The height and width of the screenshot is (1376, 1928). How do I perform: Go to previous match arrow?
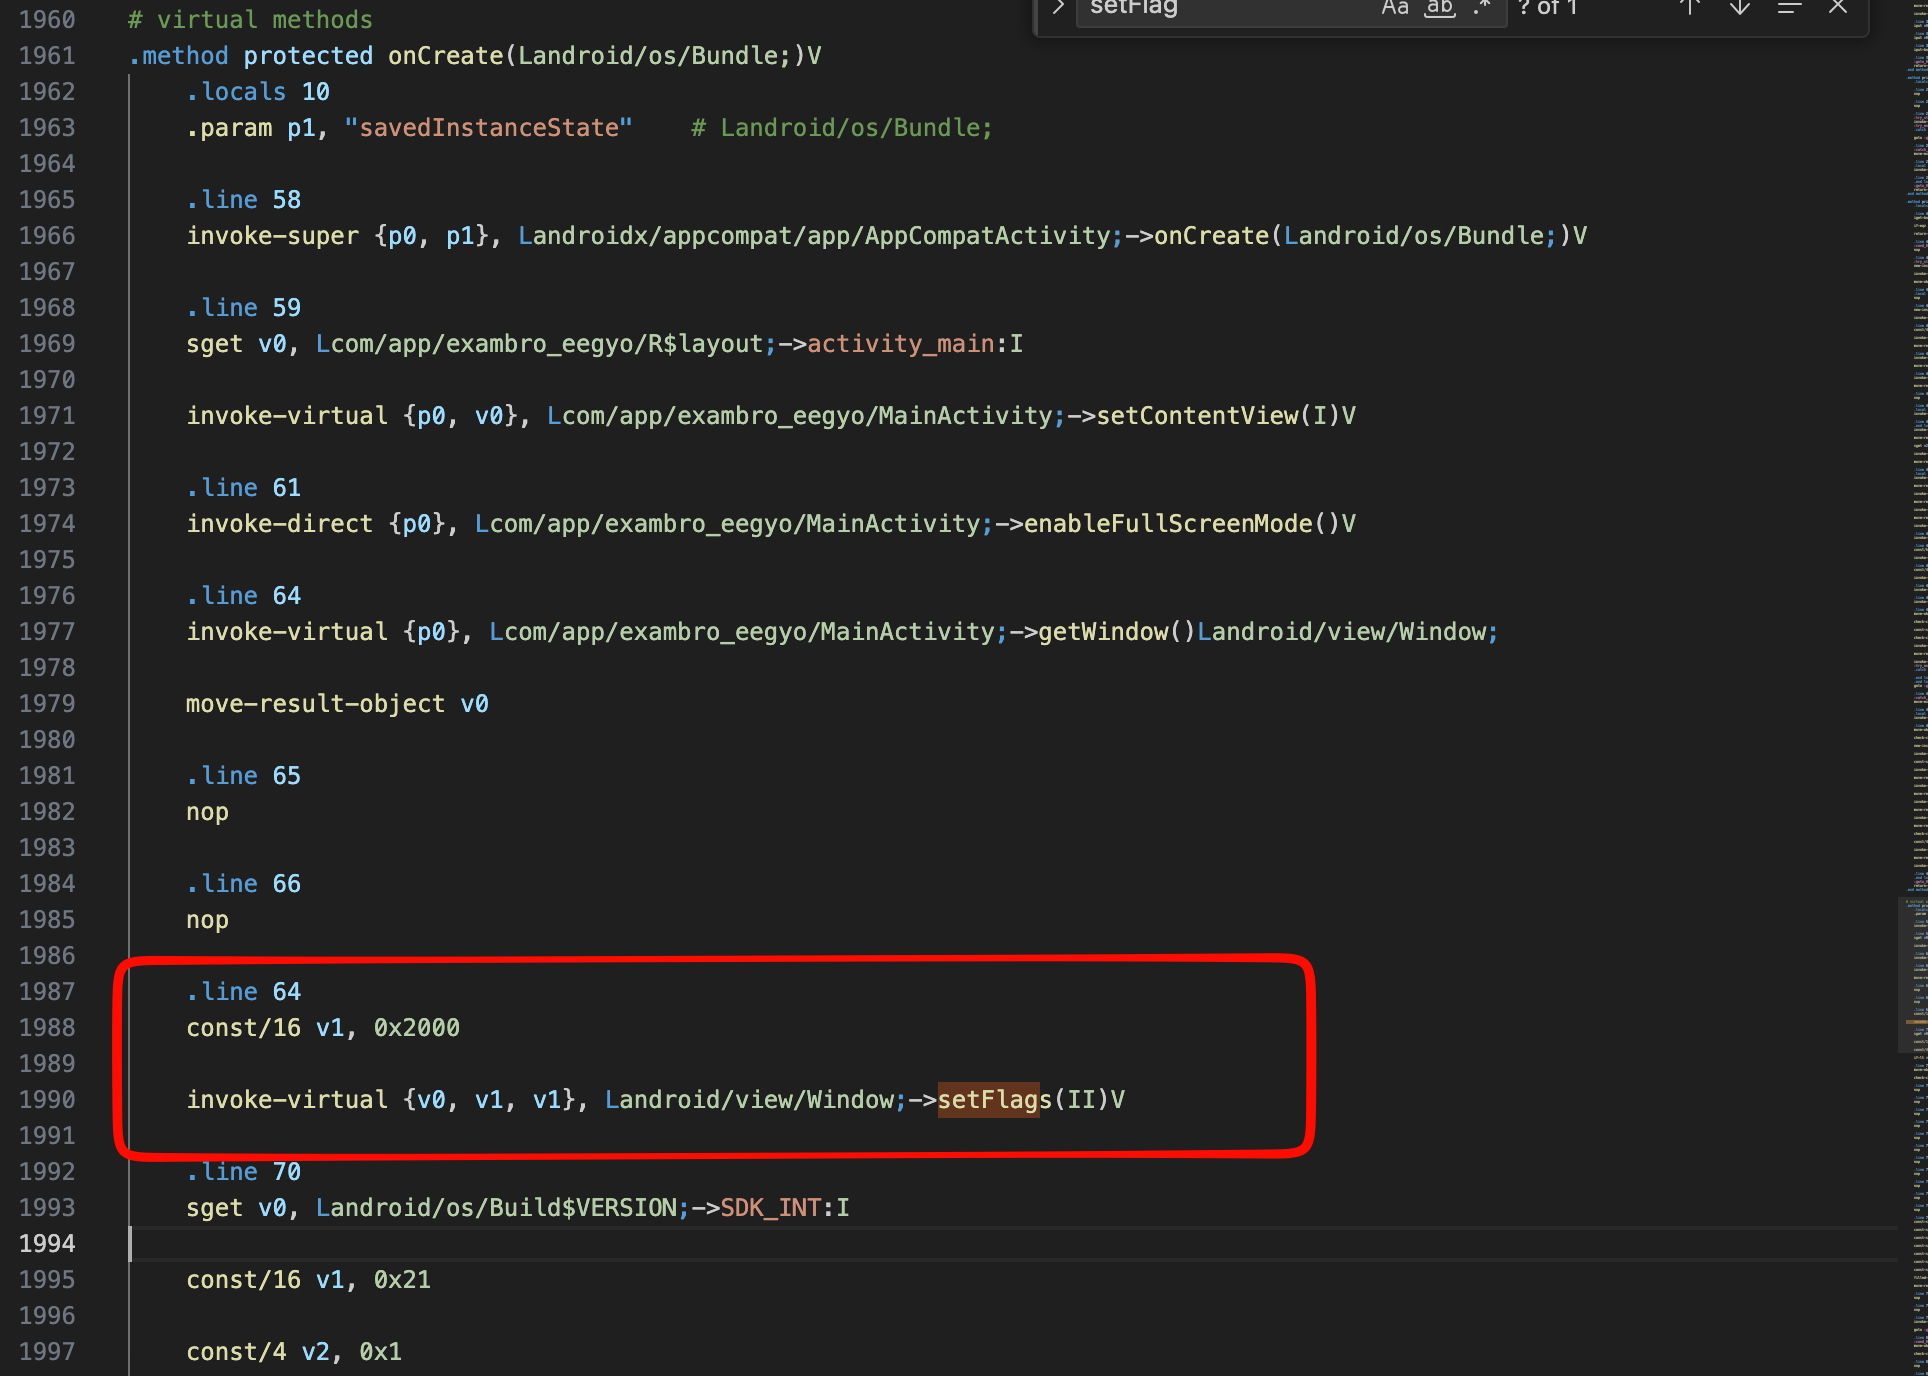[x=1690, y=8]
